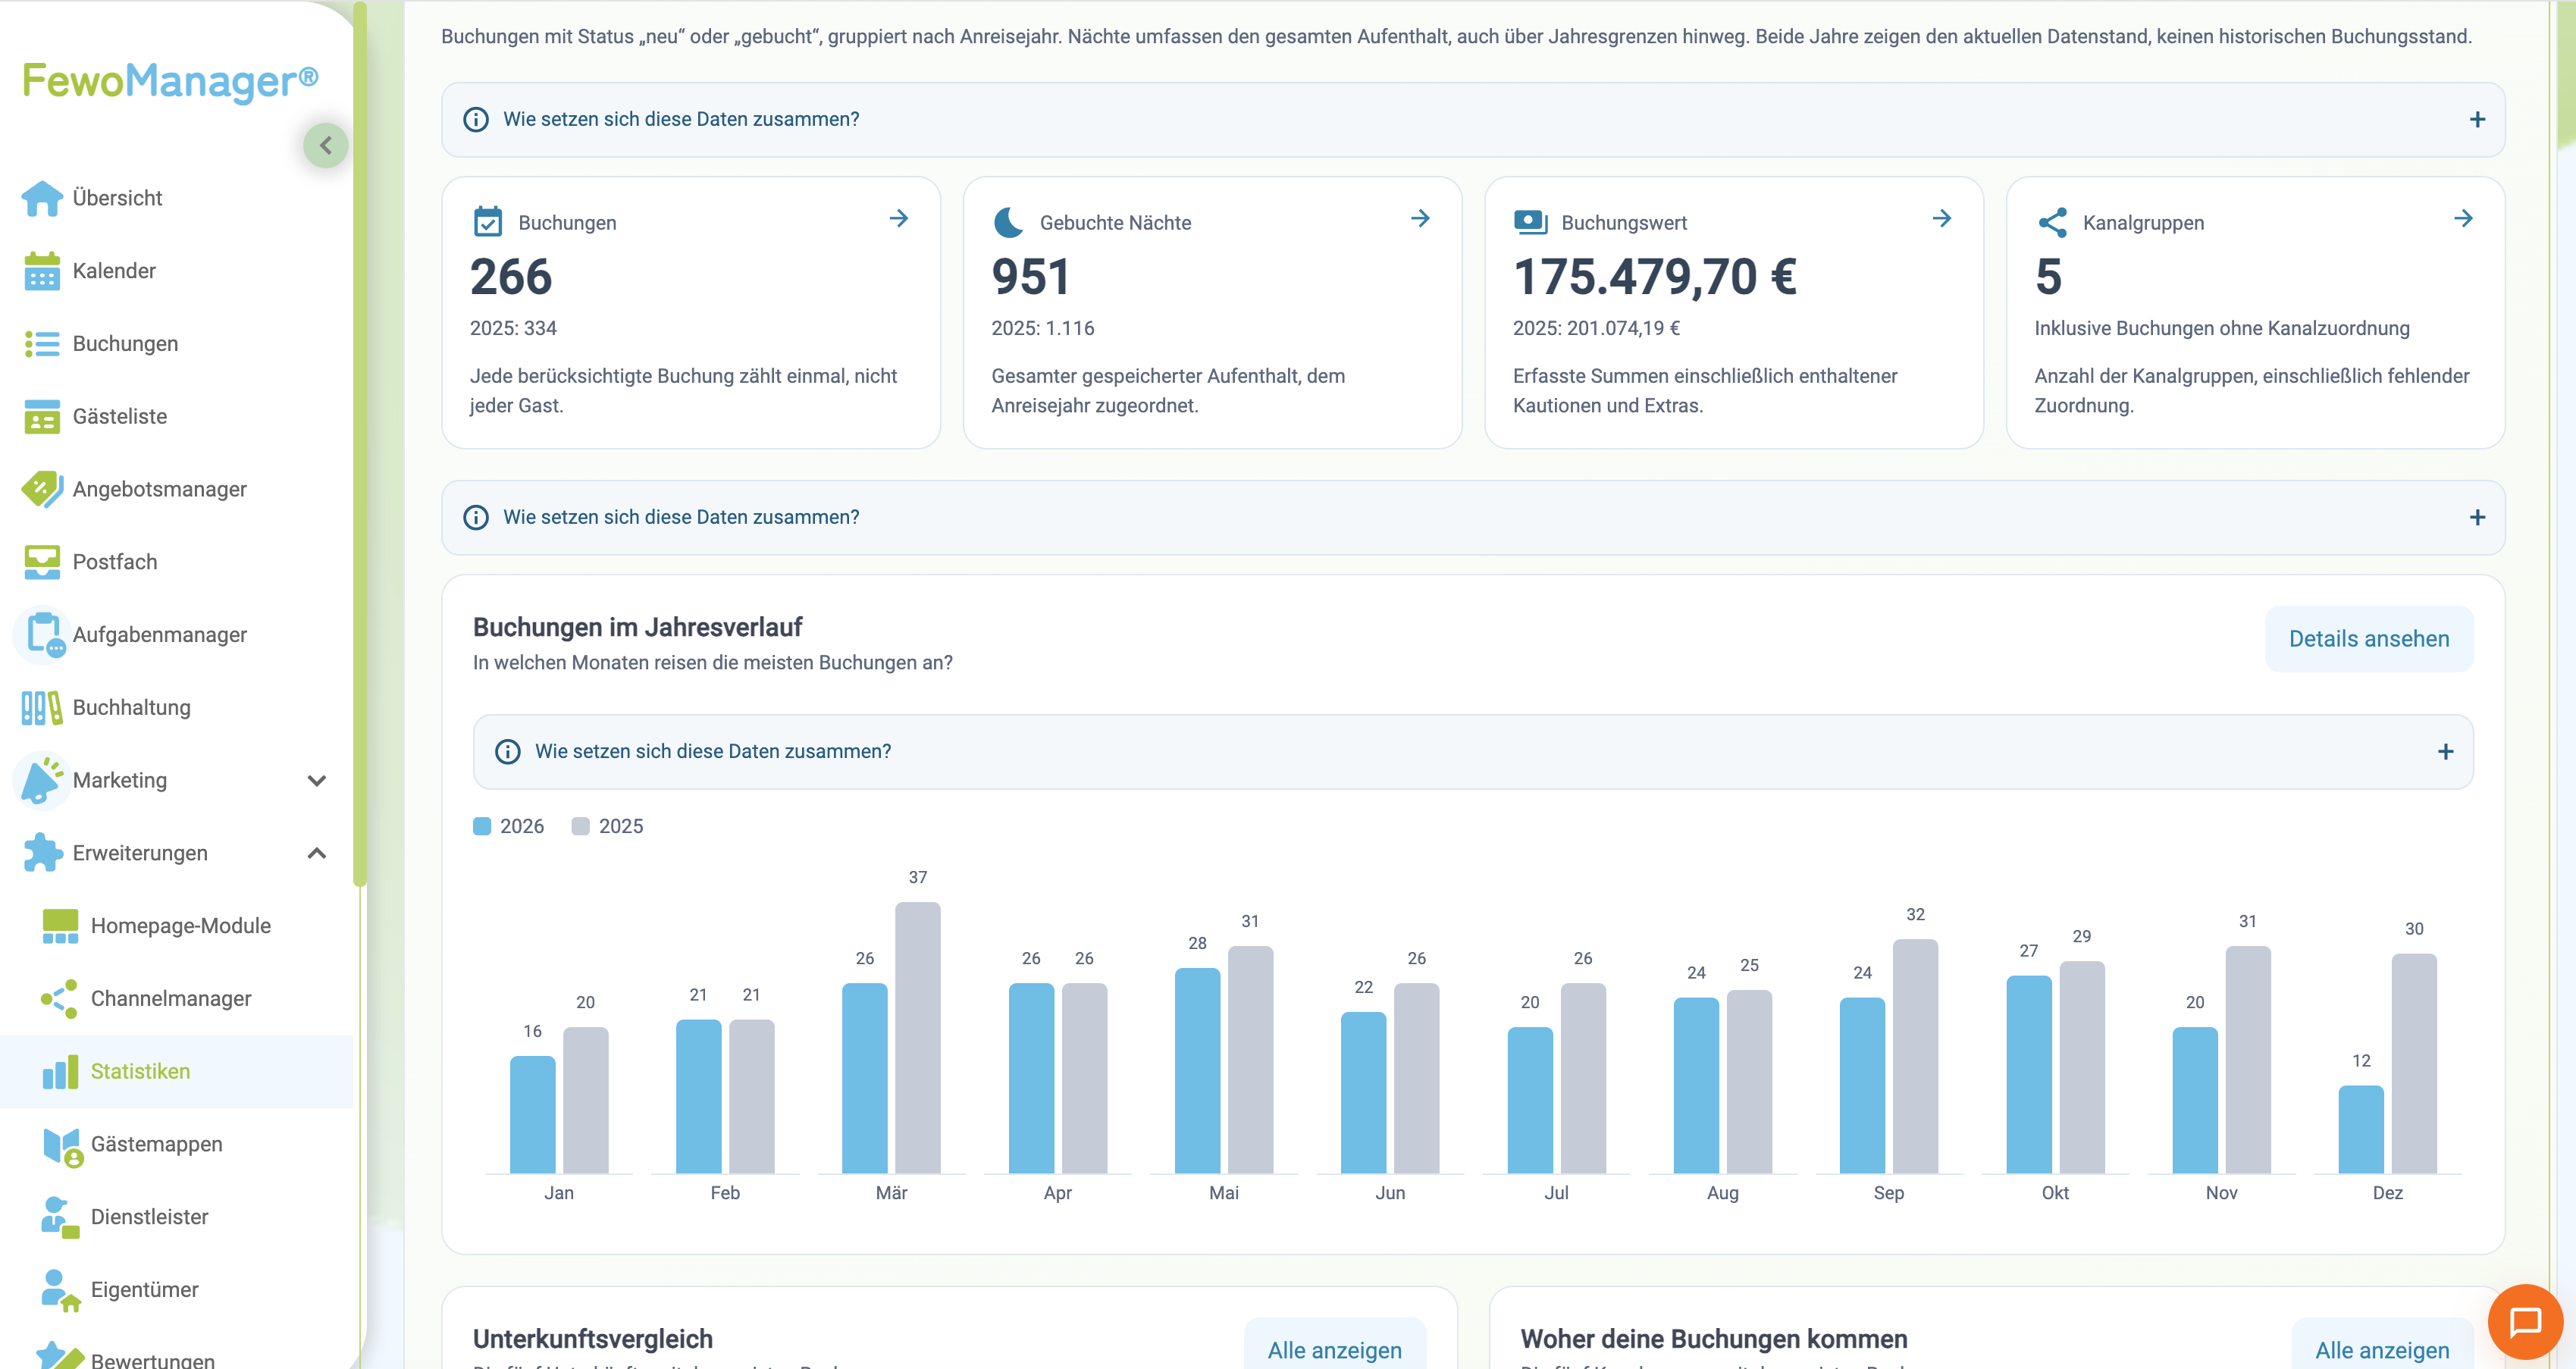Click the money icon on Buchungswert card
The image size is (2576, 1369).
coord(1531,222)
